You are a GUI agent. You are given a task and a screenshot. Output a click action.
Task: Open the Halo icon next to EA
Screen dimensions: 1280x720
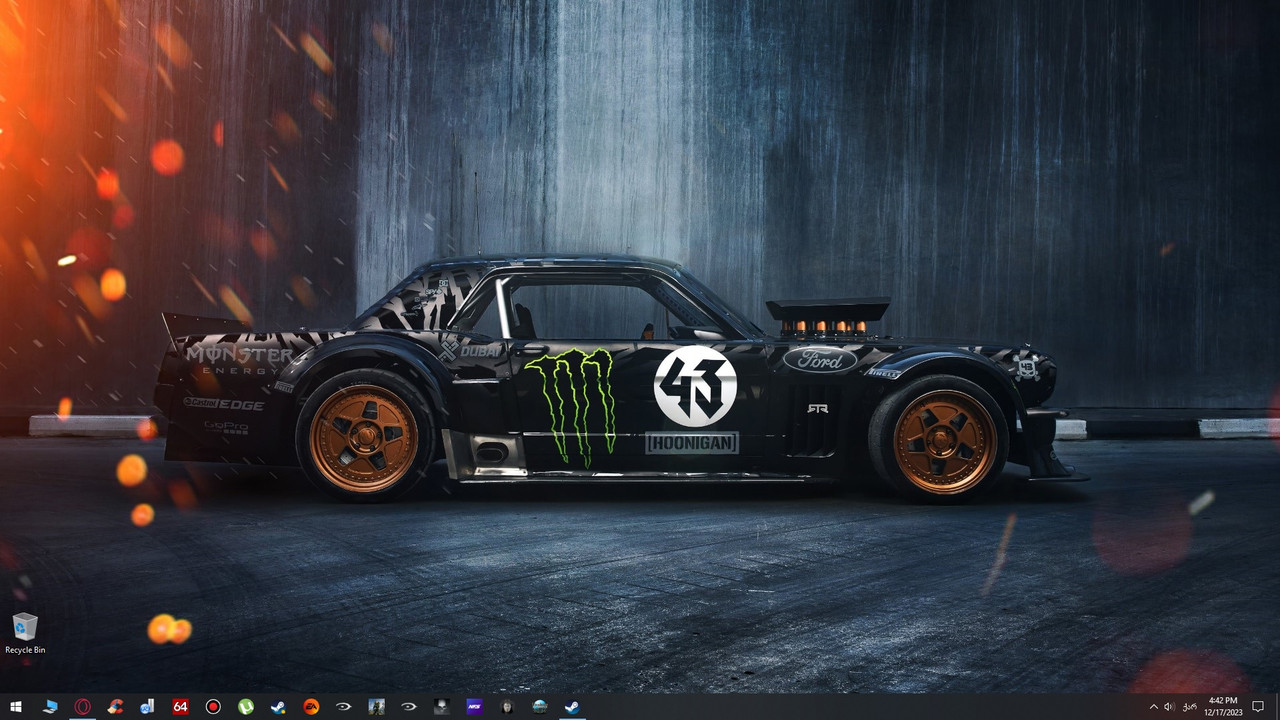pyautogui.click(x=343, y=707)
